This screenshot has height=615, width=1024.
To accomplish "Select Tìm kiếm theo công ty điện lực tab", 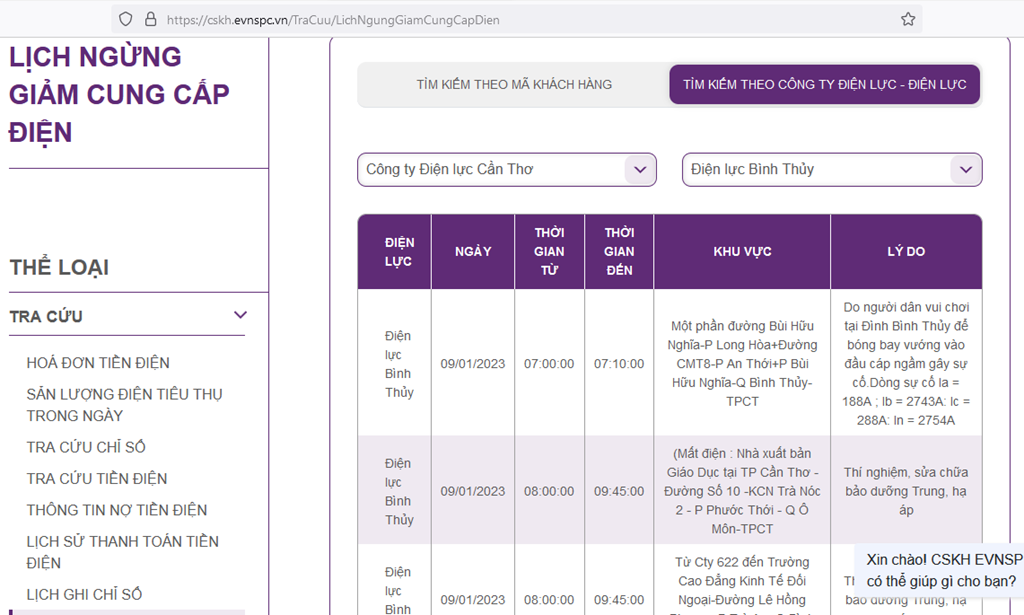I will coord(824,85).
